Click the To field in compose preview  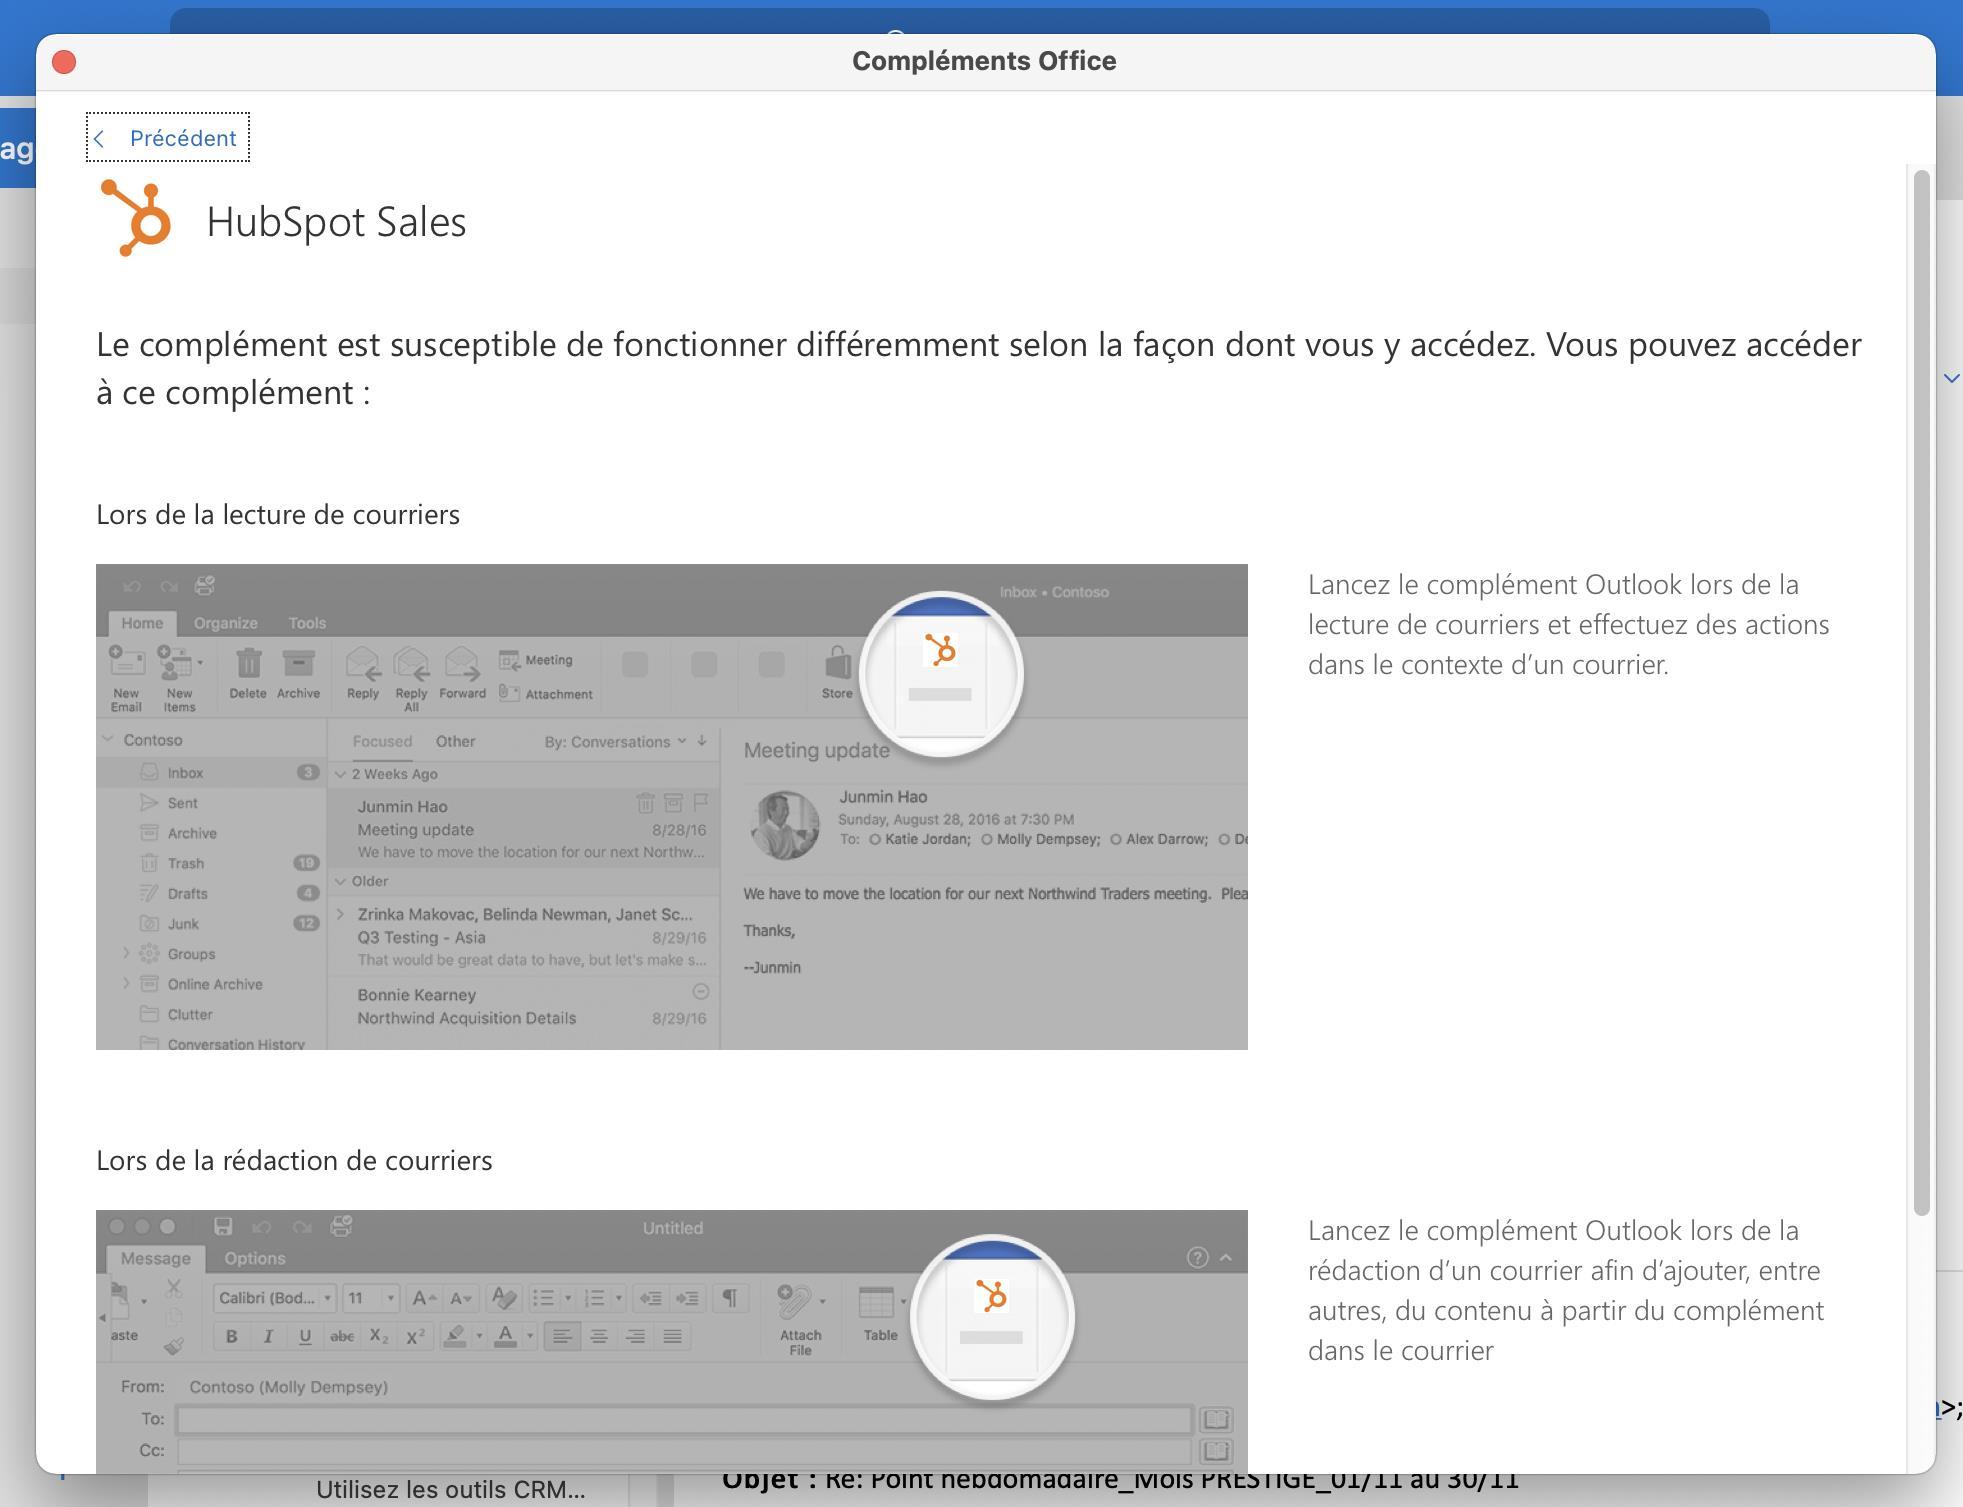coord(684,1419)
